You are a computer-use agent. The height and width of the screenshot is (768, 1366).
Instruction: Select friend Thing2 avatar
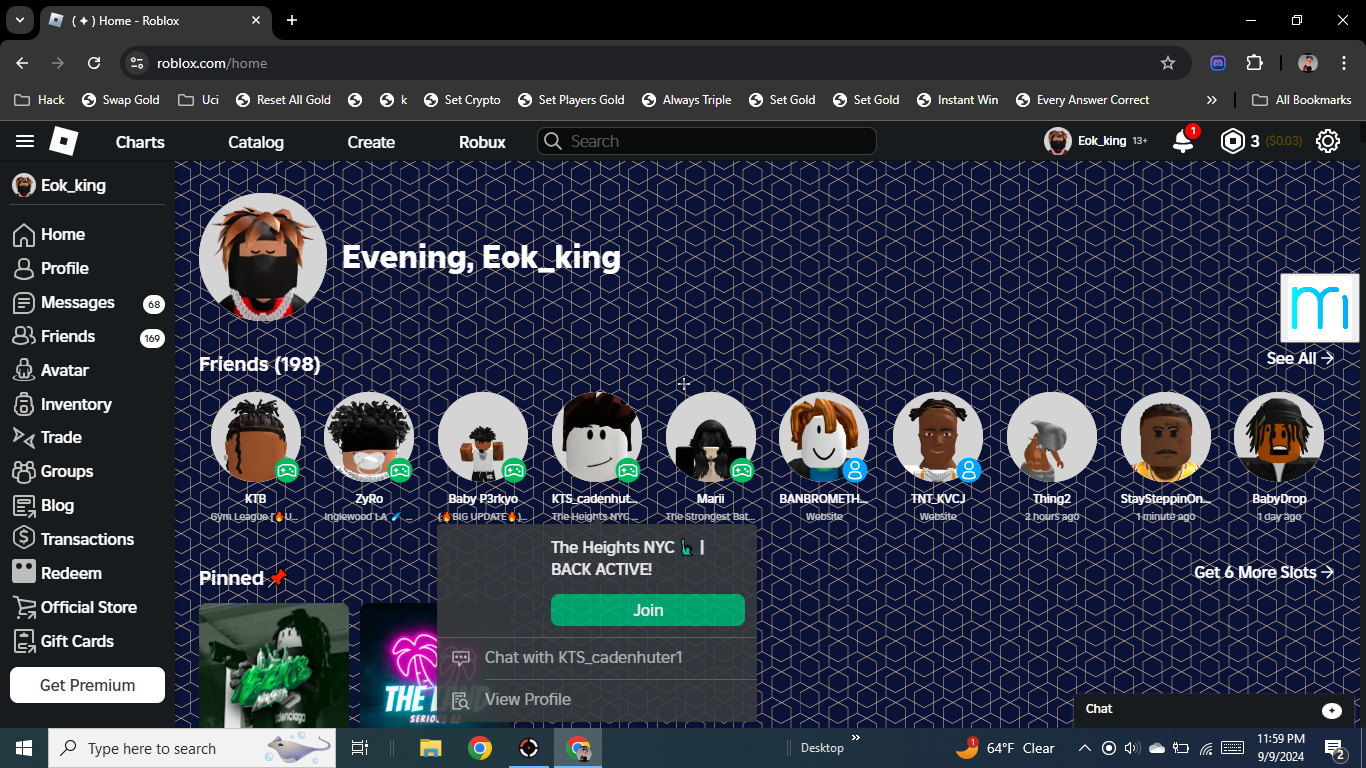(x=1052, y=437)
